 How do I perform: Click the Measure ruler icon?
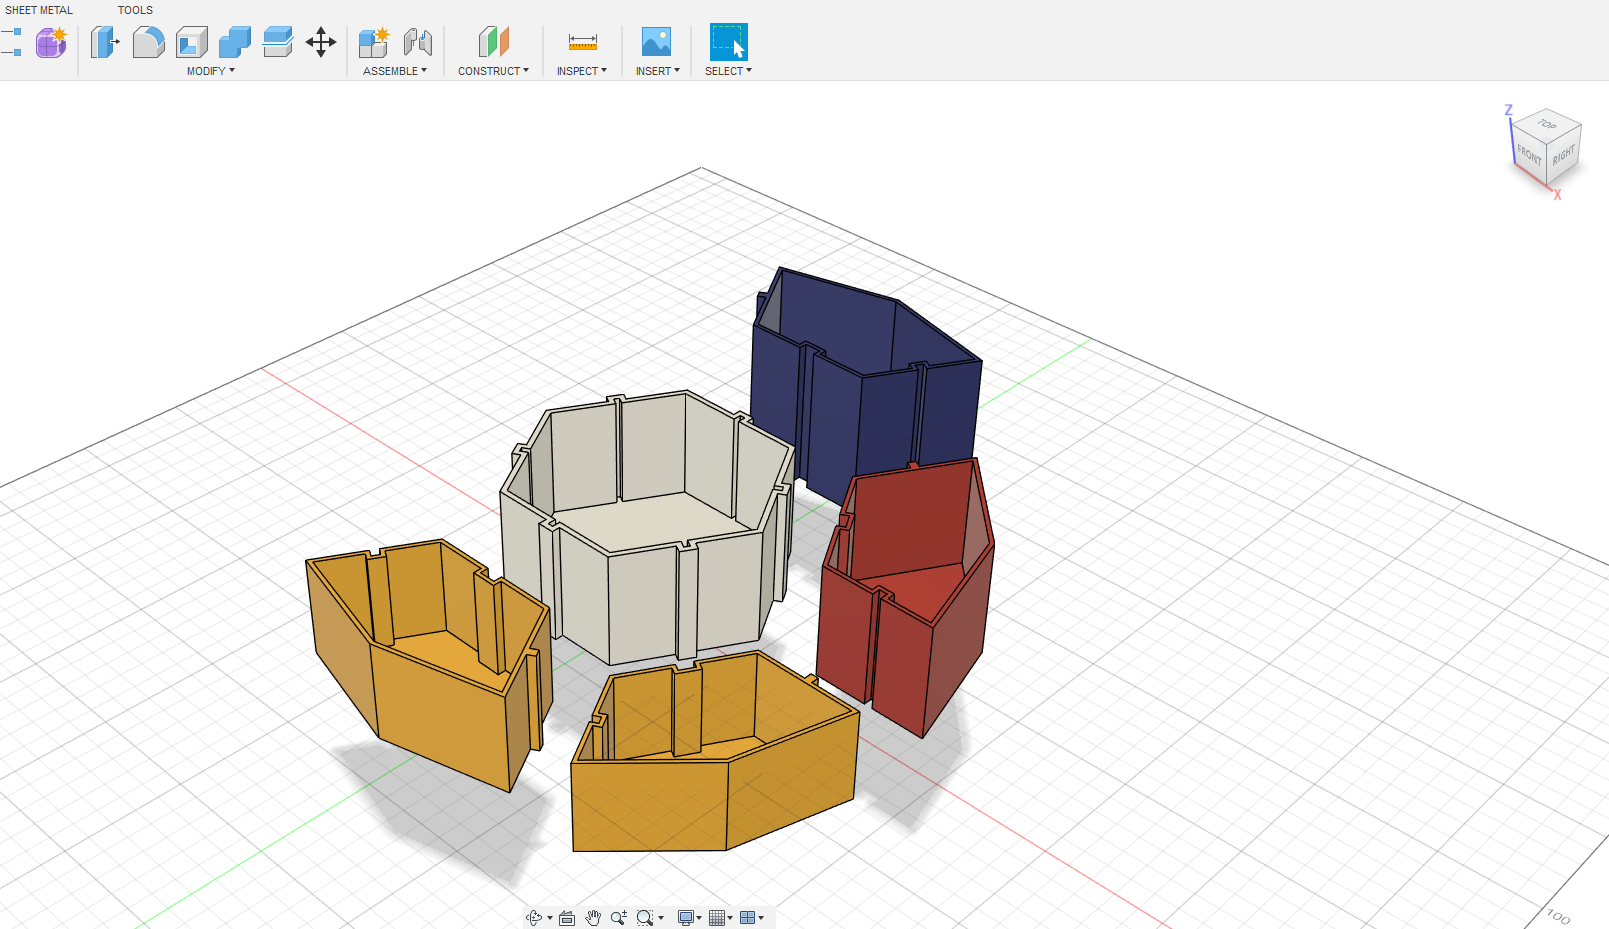[582, 42]
